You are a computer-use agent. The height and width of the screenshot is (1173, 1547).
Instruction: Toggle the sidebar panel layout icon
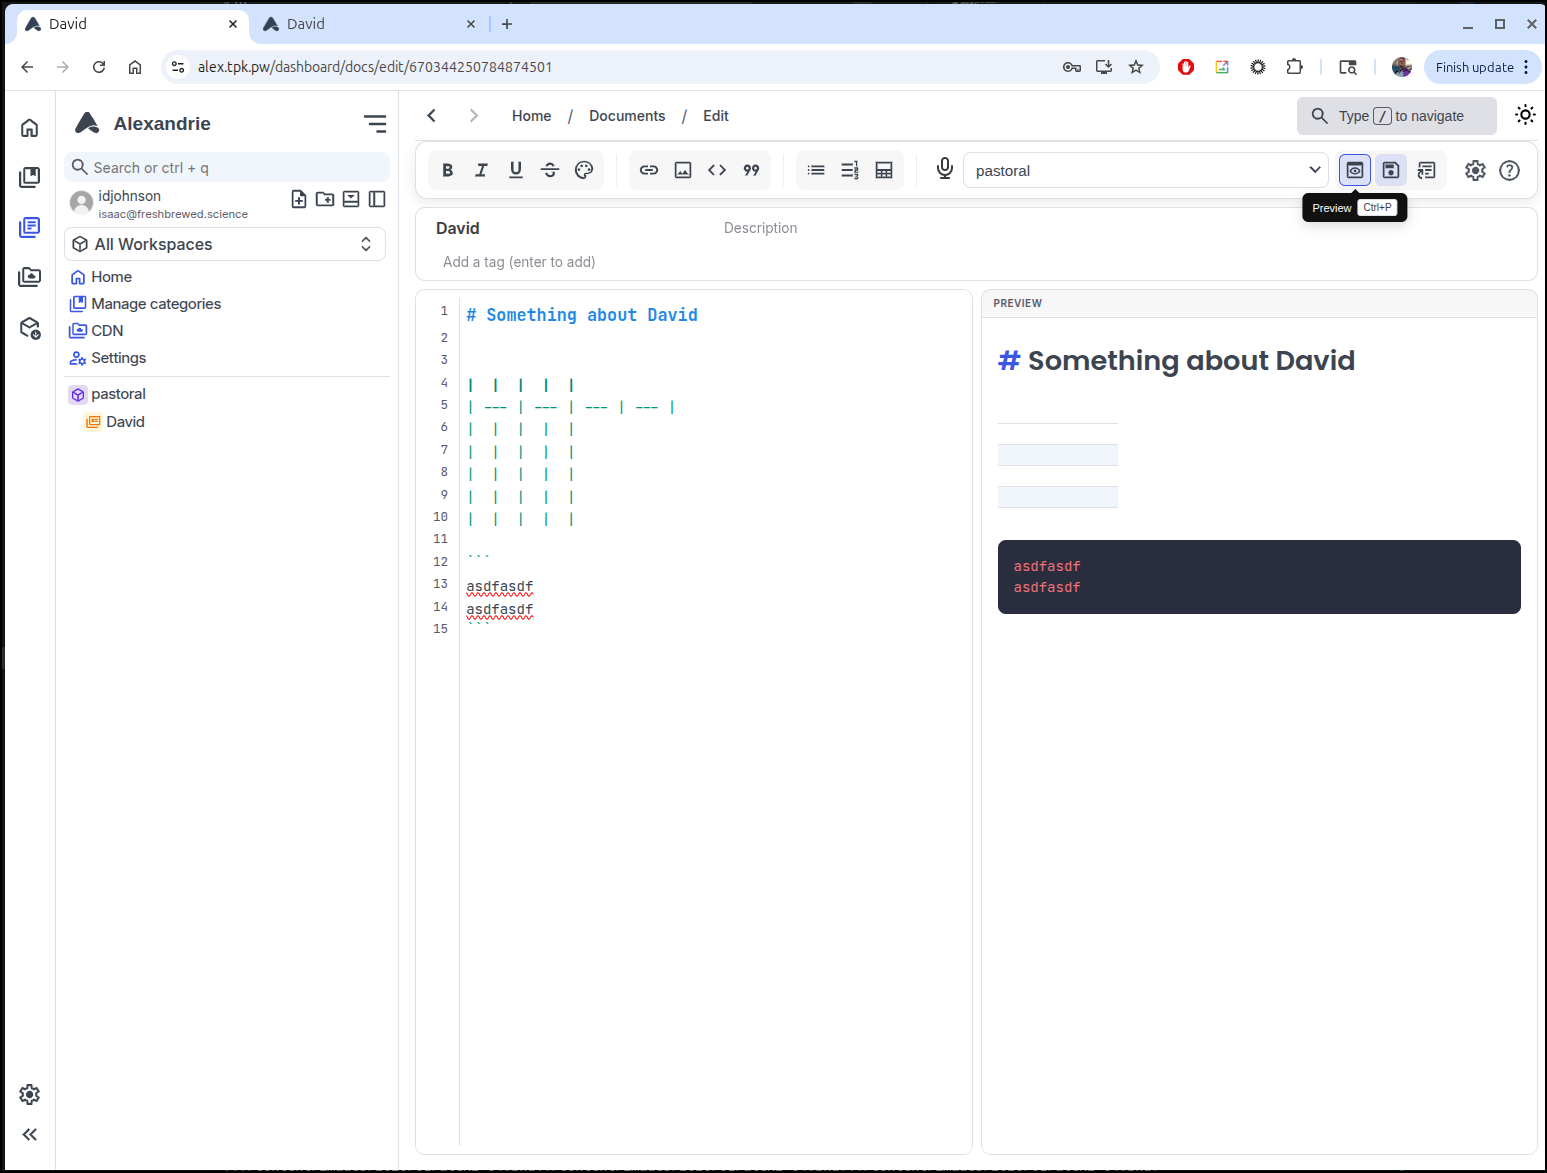coord(377,199)
